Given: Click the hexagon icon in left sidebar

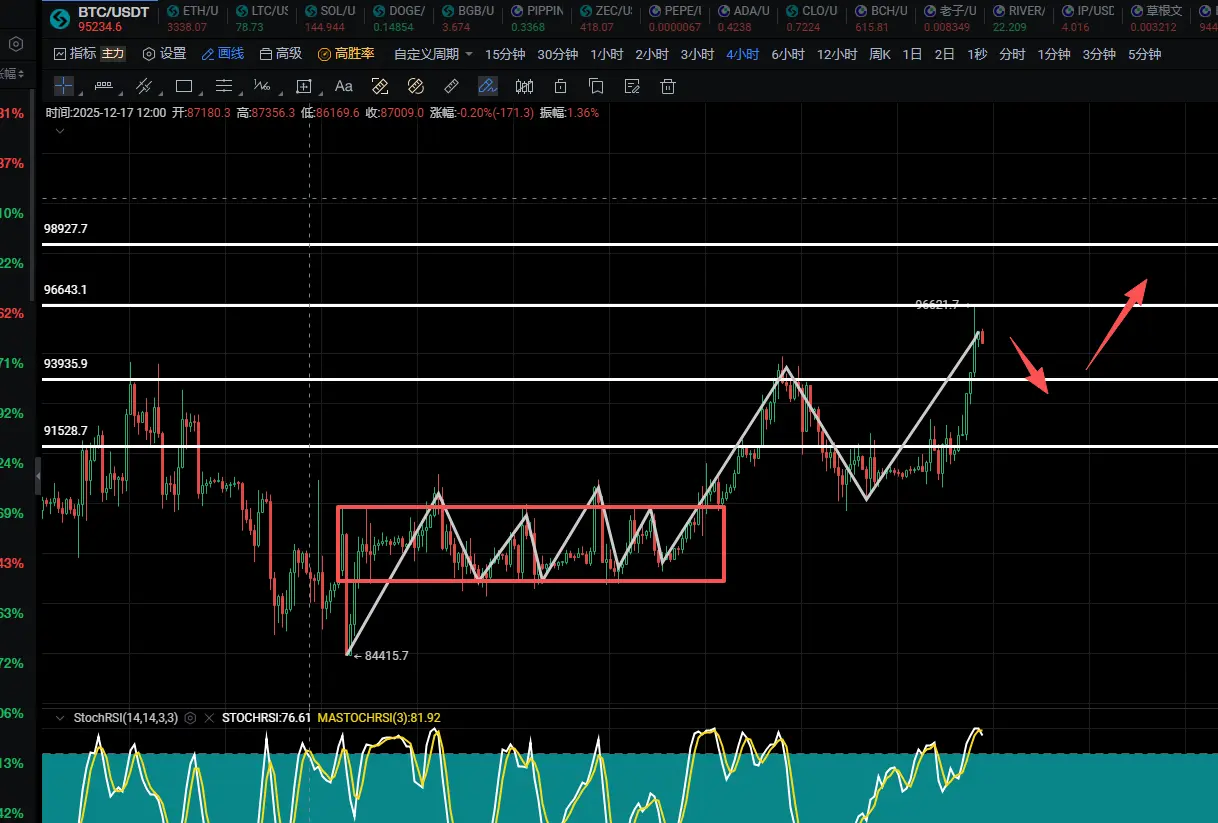Looking at the screenshot, I should pos(16,44).
